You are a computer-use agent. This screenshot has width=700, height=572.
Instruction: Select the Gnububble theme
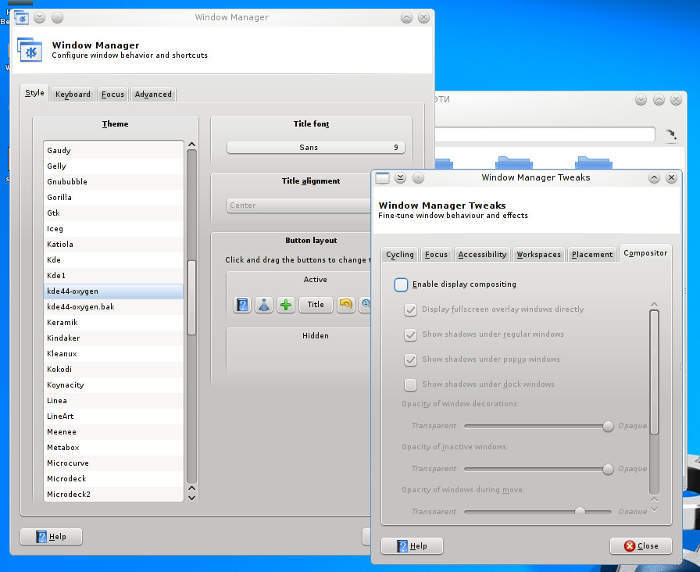tap(113, 182)
